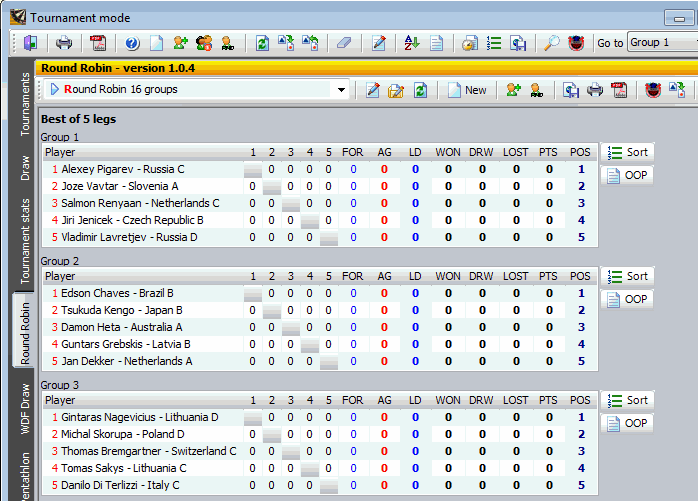This screenshot has height=501, width=698.
Task: Click the numbered list icon in top toolbar
Action: point(494,43)
